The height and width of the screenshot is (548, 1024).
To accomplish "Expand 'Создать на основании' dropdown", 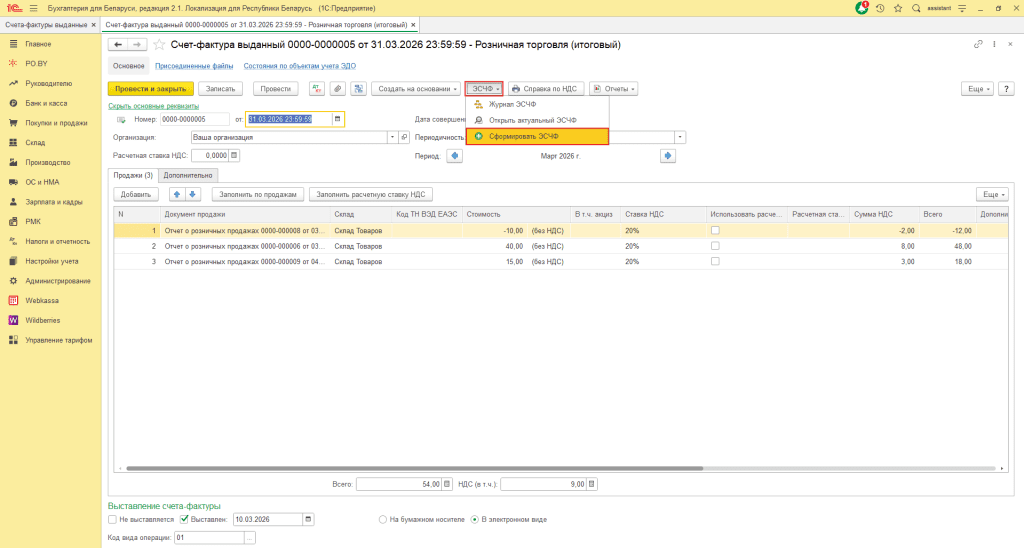I will click(416, 88).
